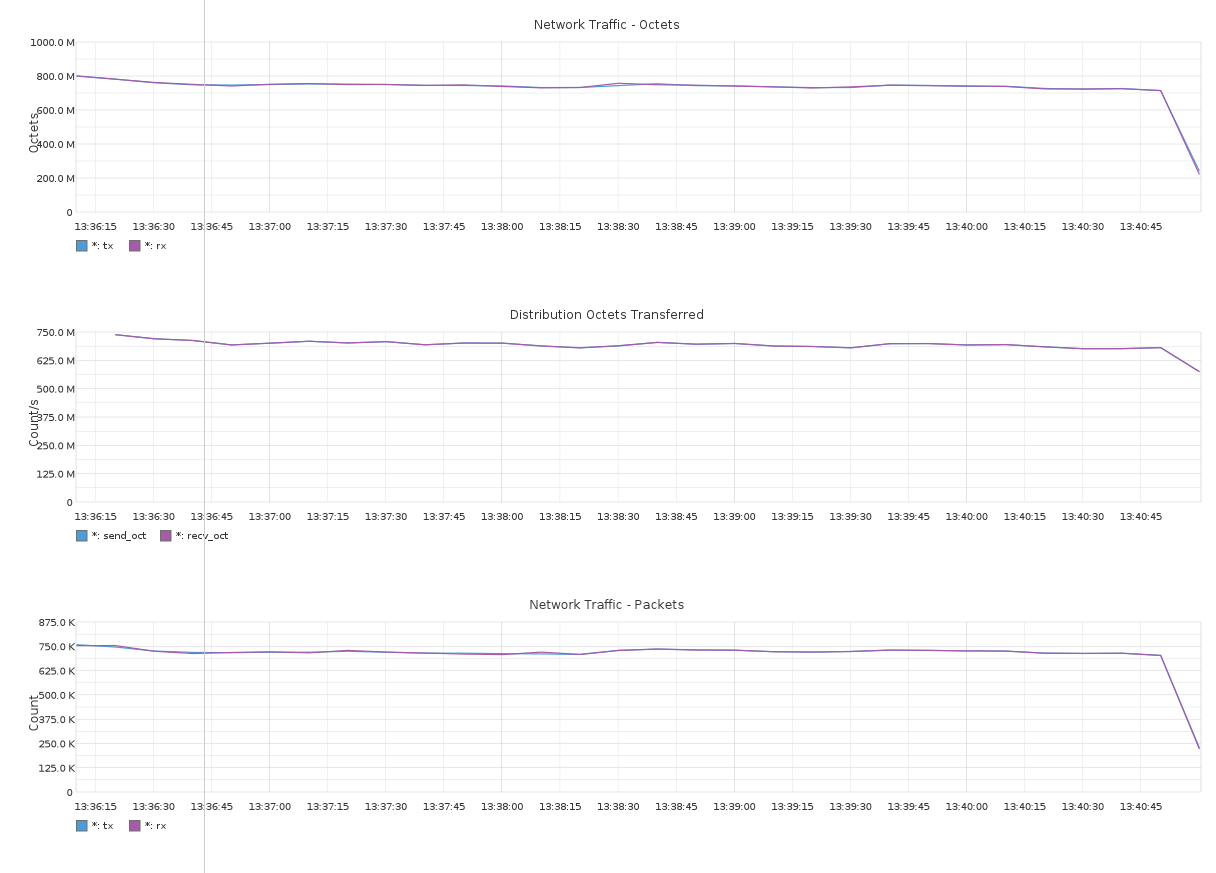
Task: Click the blue tx swatch in Network Traffic - Octets legend
Action: coord(82,246)
